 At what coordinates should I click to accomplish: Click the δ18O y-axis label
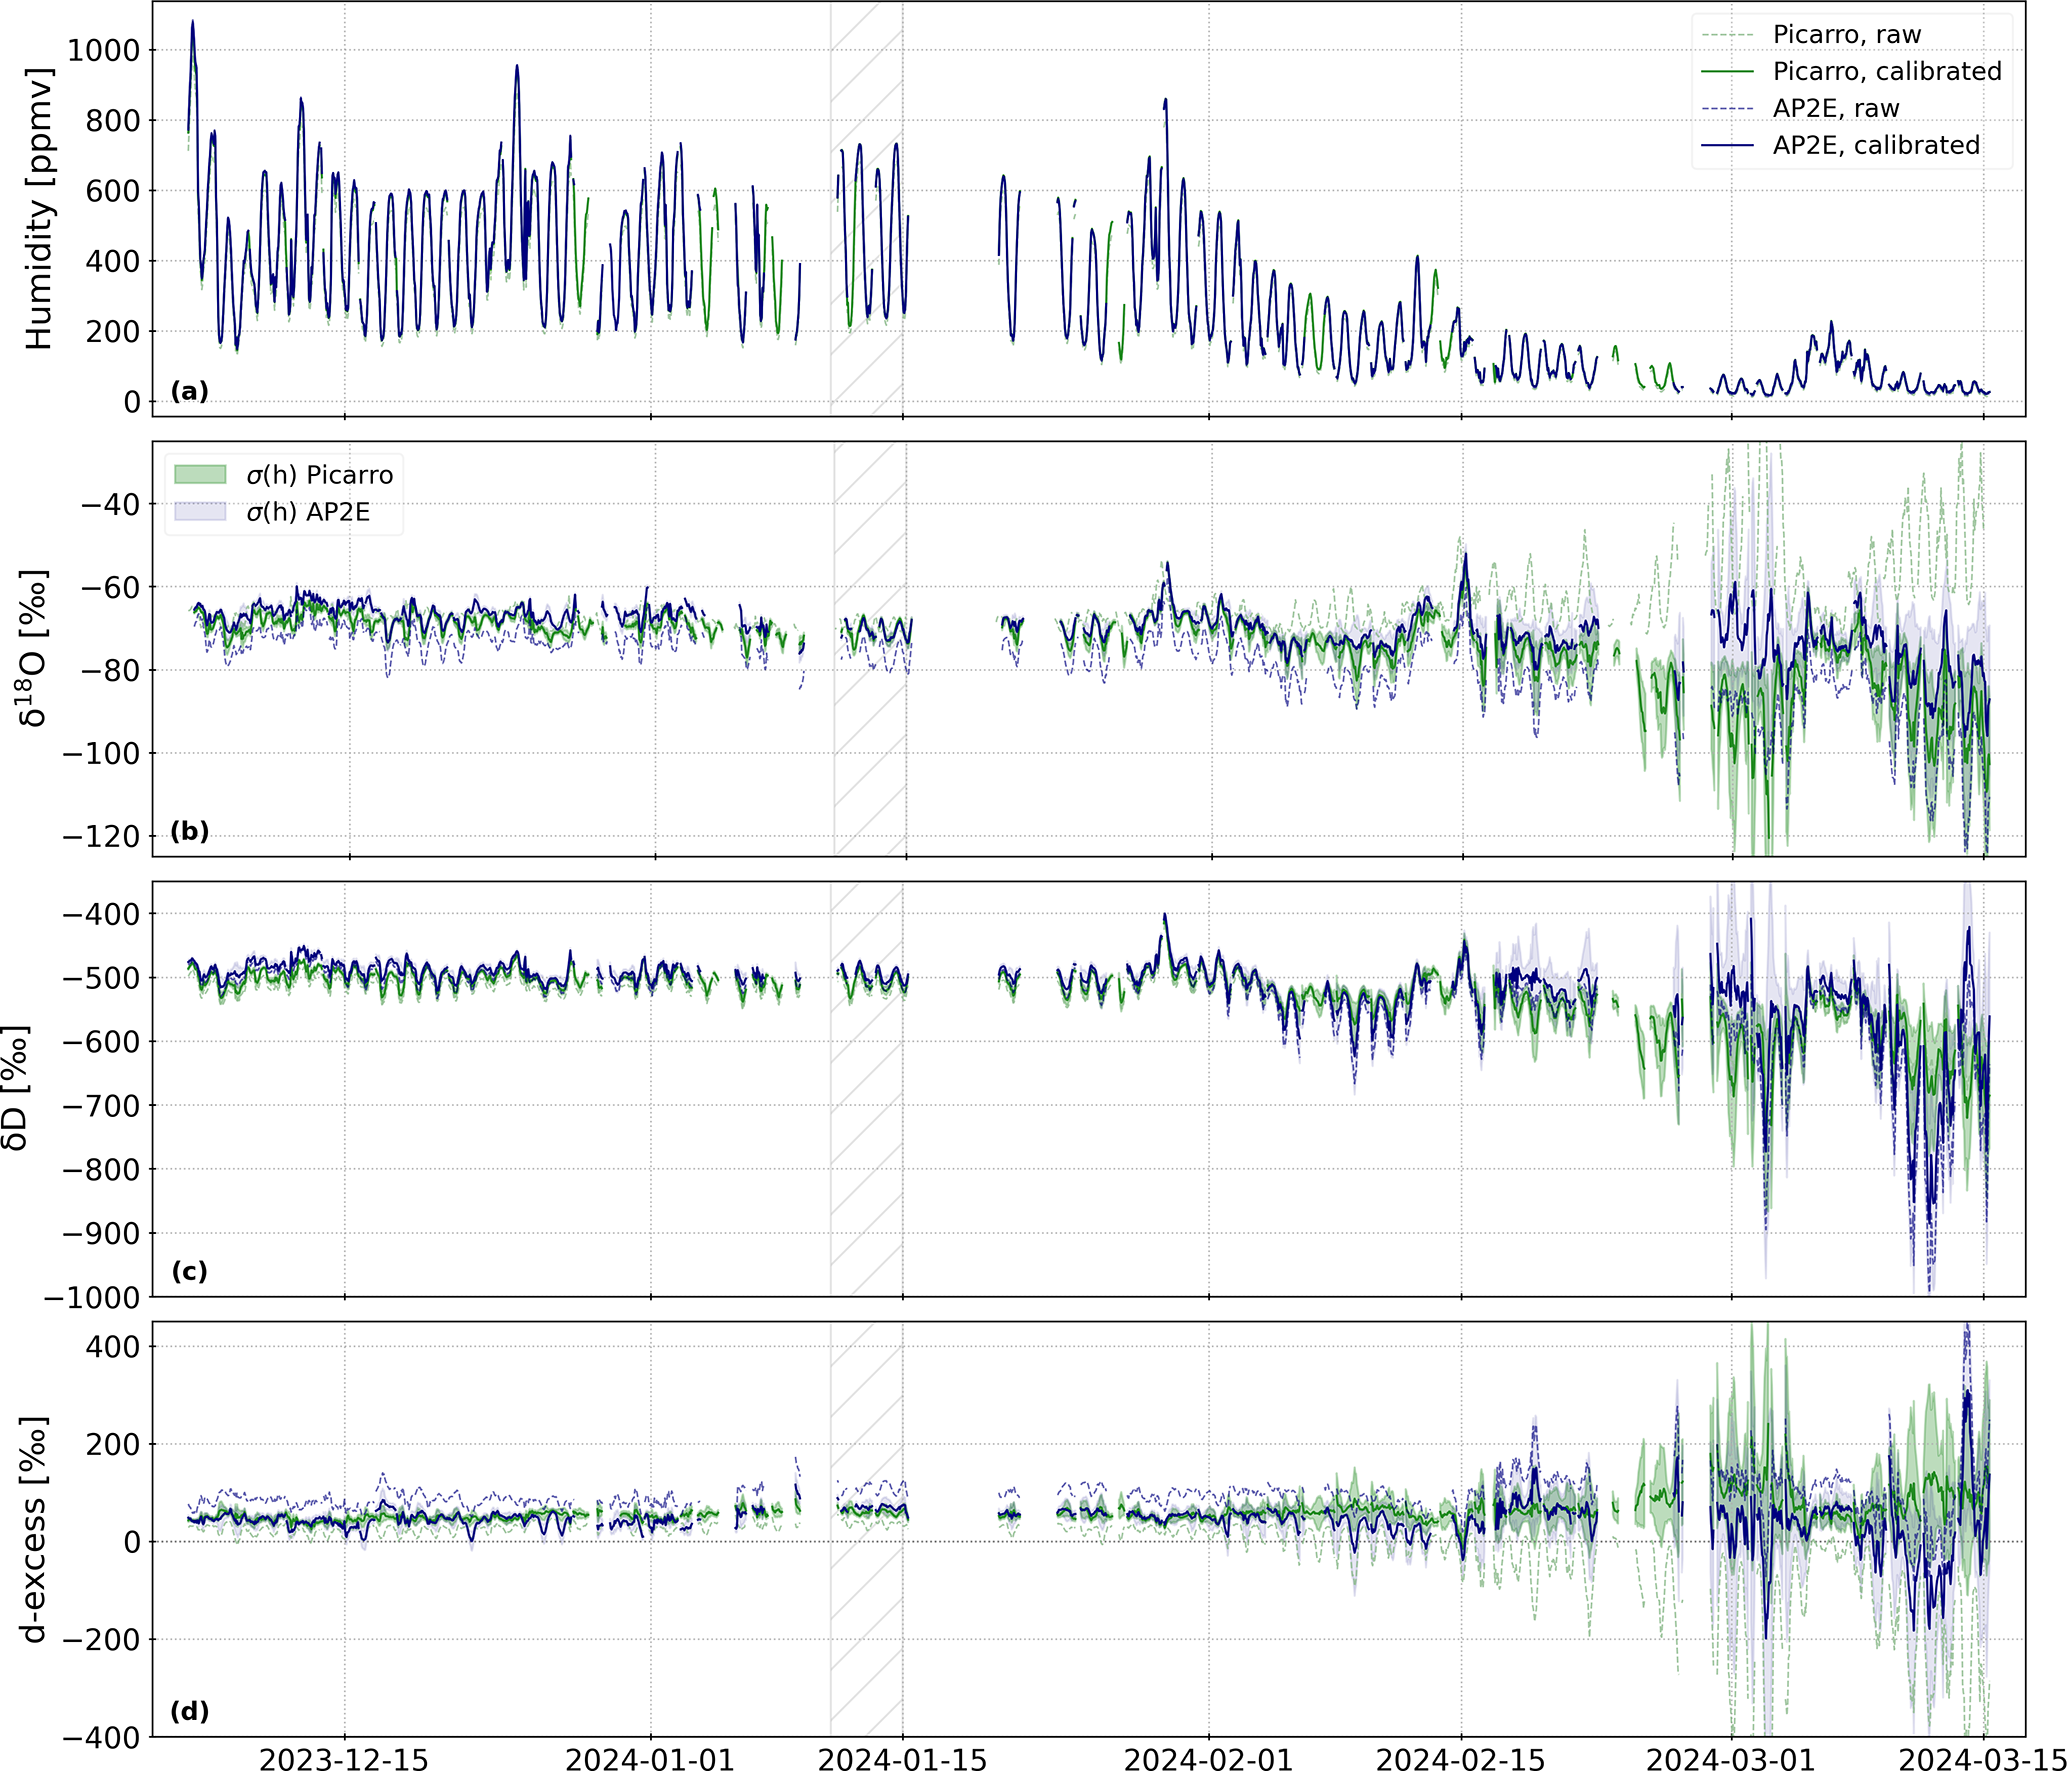click(33, 648)
